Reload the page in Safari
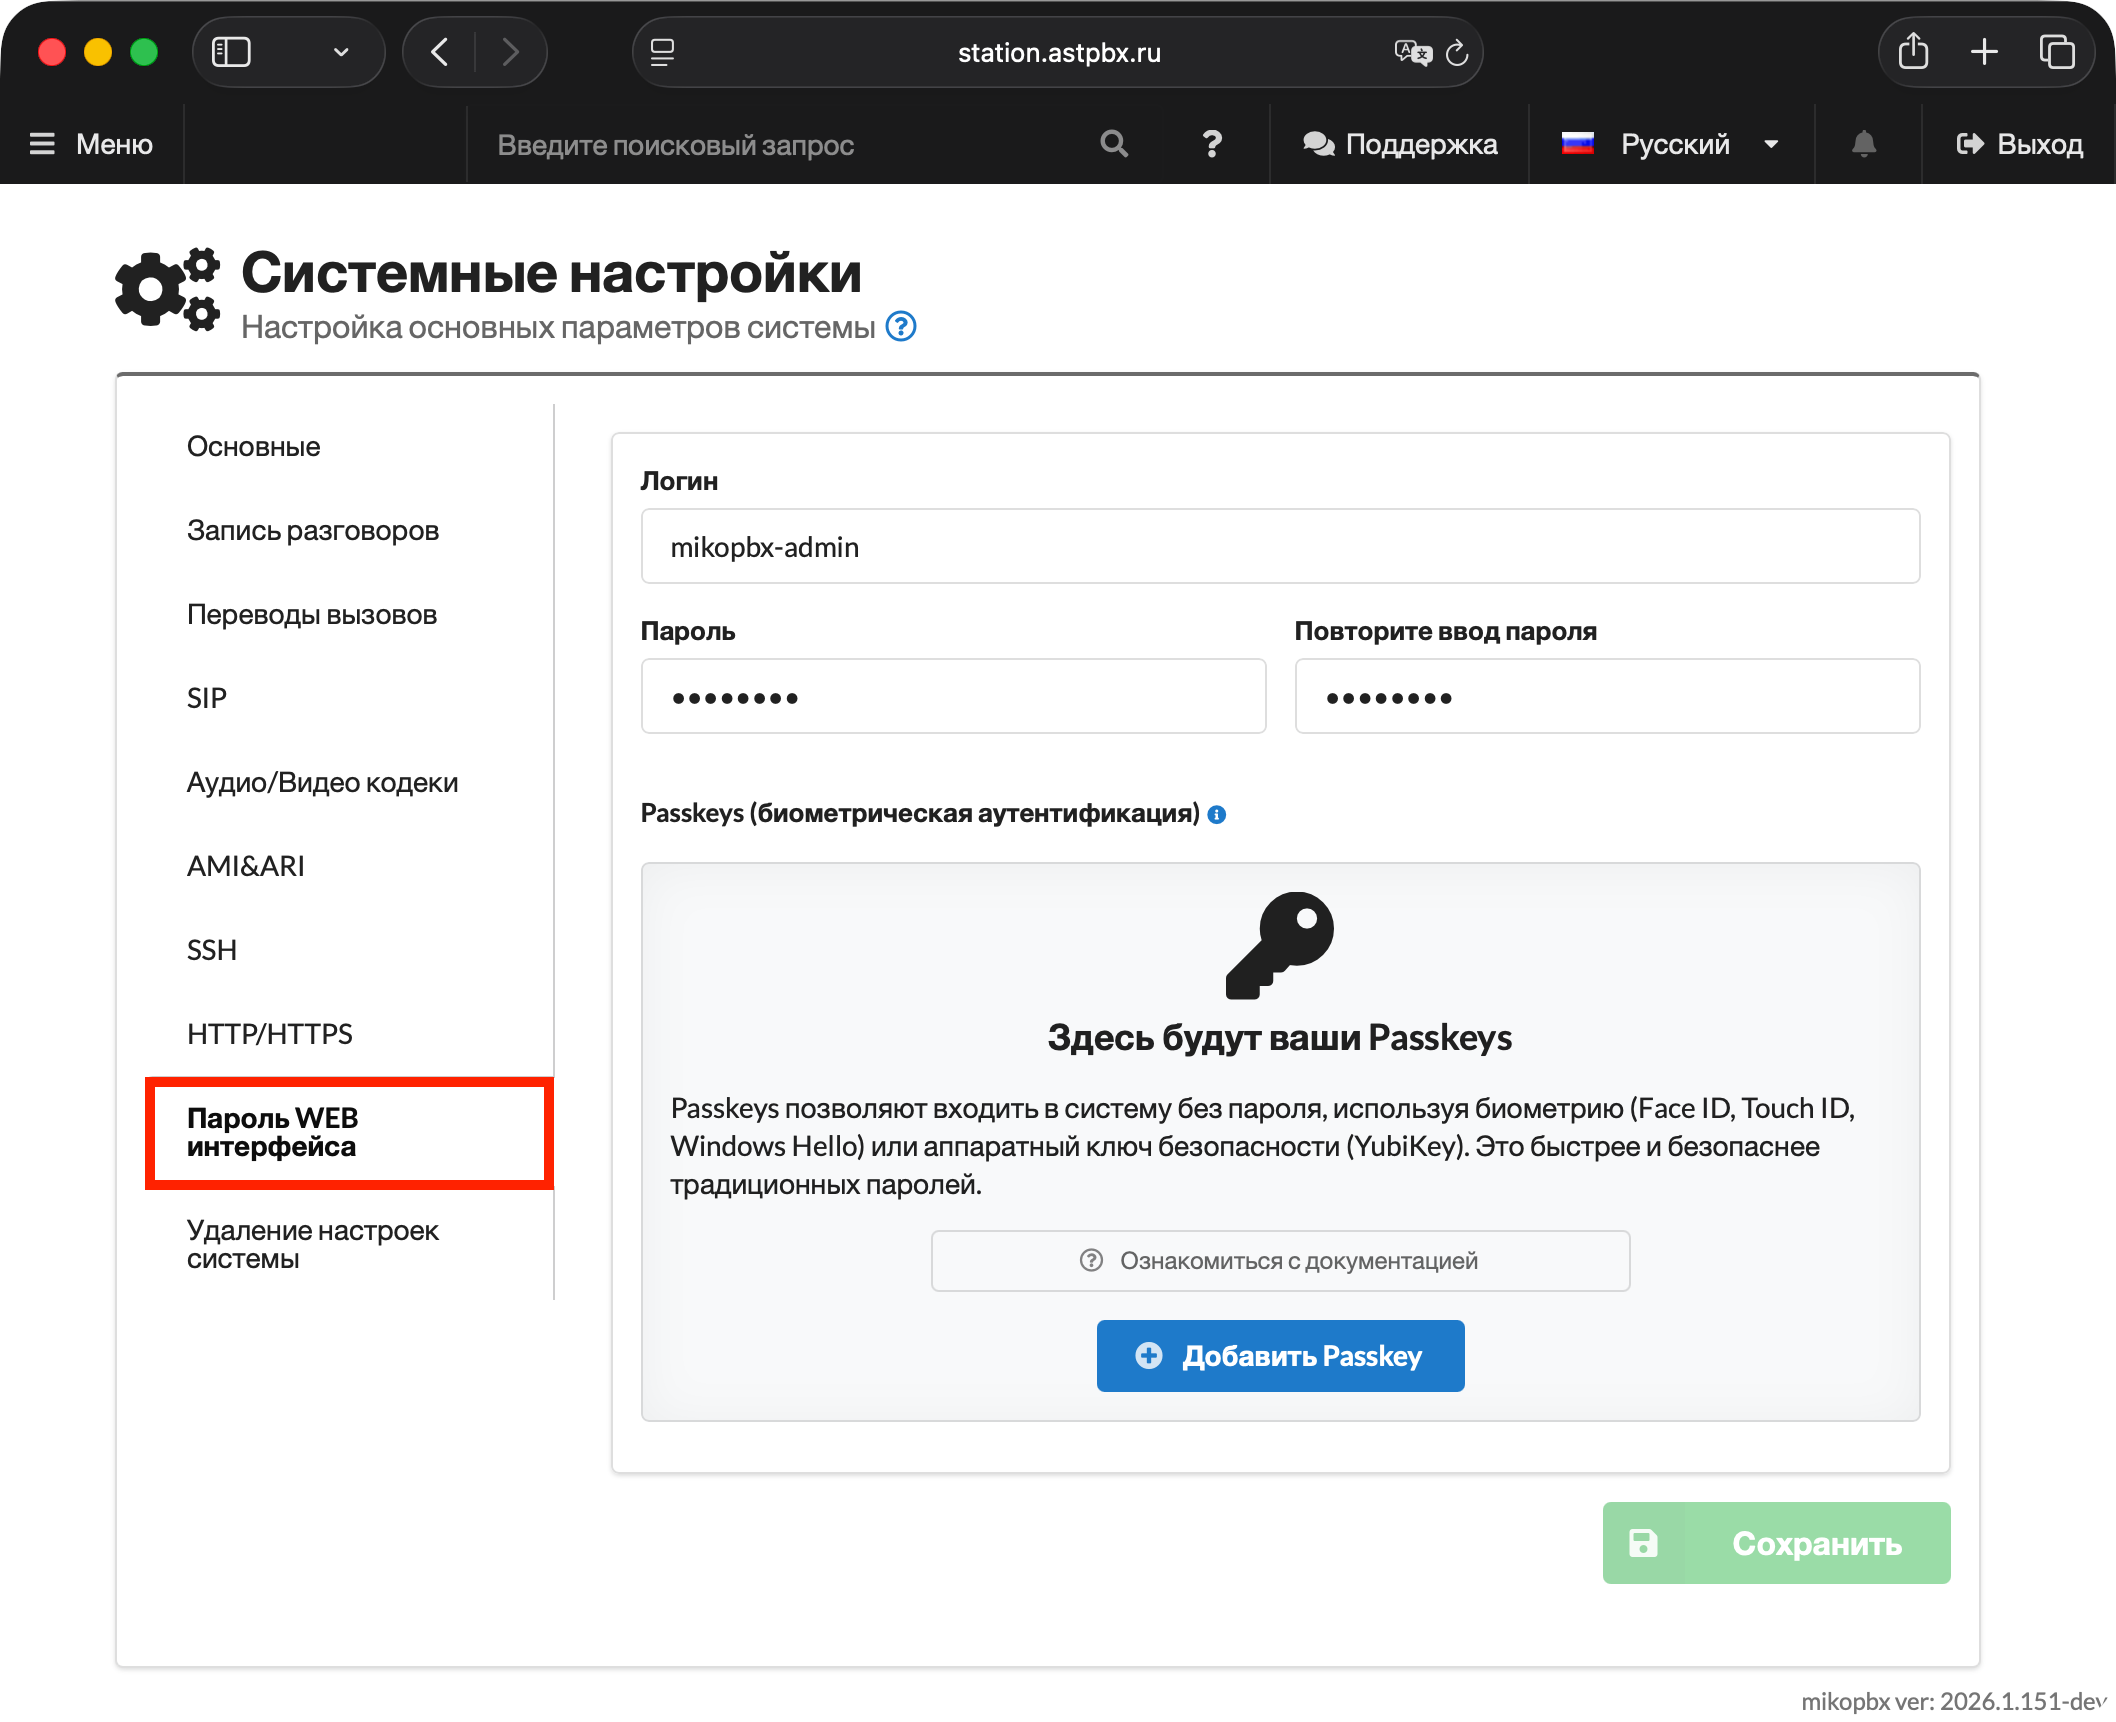Viewport: 2116px width, 1722px height. (x=1458, y=52)
